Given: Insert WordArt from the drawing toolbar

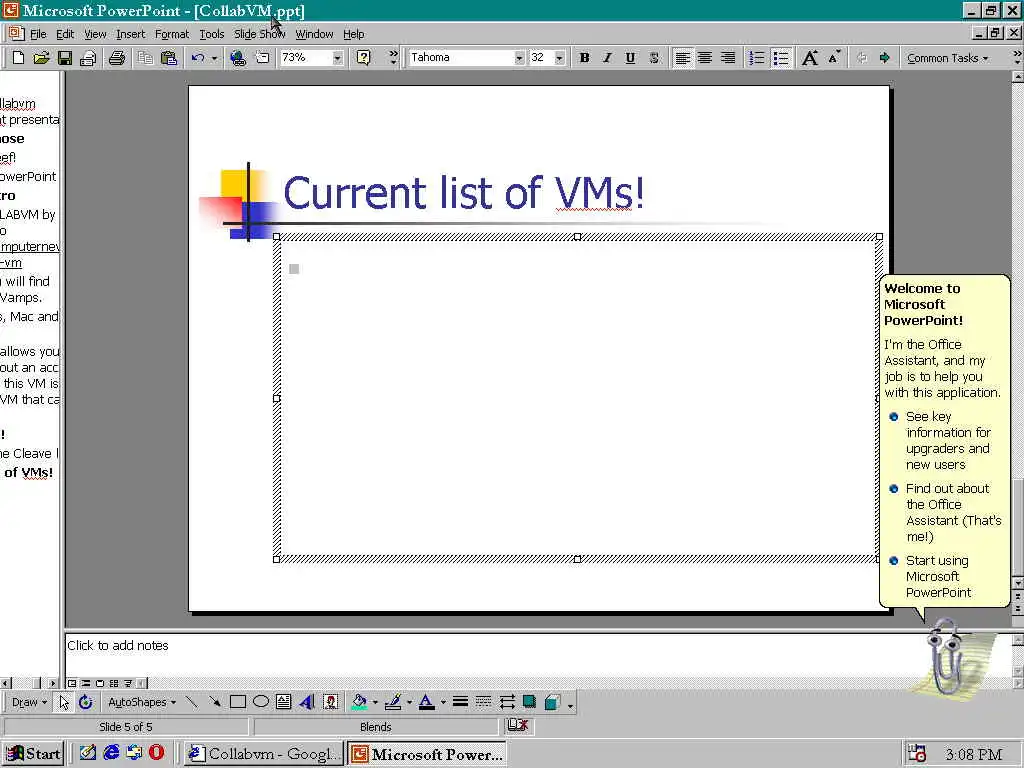Looking at the screenshot, I should click(x=307, y=702).
